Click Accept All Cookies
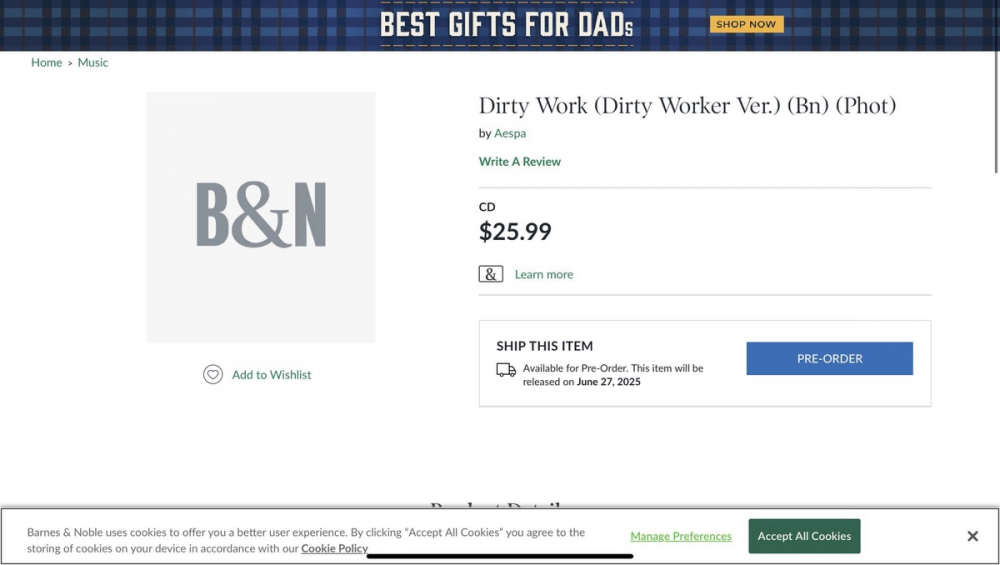 point(804,536)
